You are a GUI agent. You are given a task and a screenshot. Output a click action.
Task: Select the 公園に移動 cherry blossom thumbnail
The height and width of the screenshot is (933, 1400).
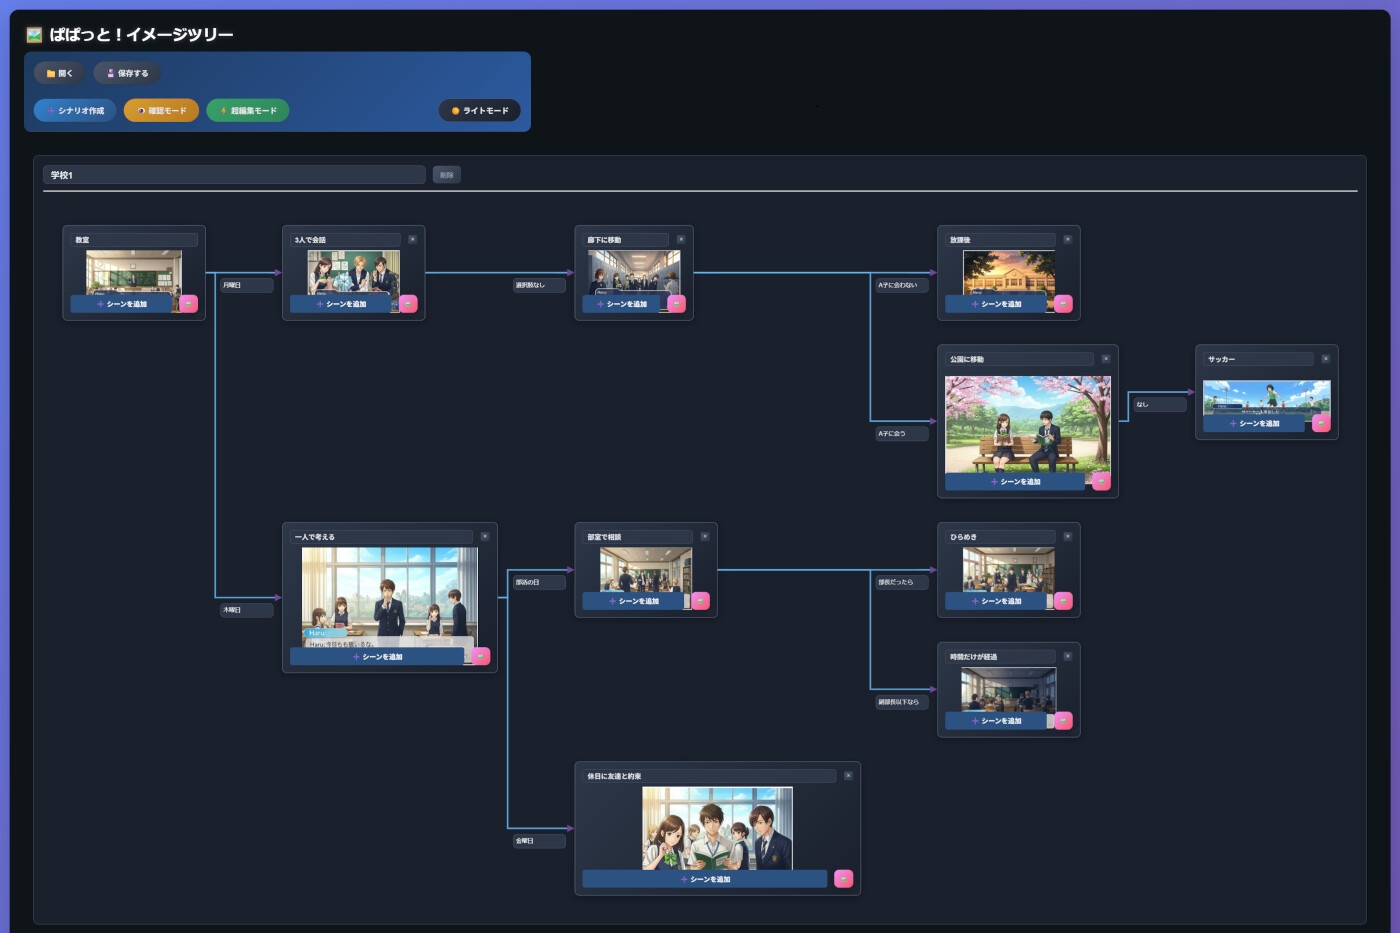click(1027, 423)
